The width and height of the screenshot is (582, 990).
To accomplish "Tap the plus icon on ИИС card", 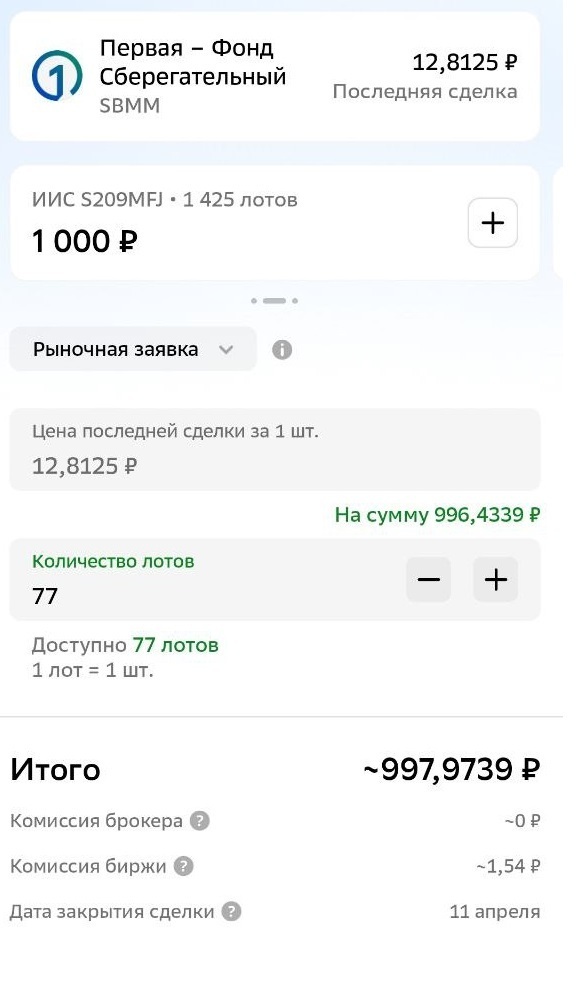I will tap(491, 222).
